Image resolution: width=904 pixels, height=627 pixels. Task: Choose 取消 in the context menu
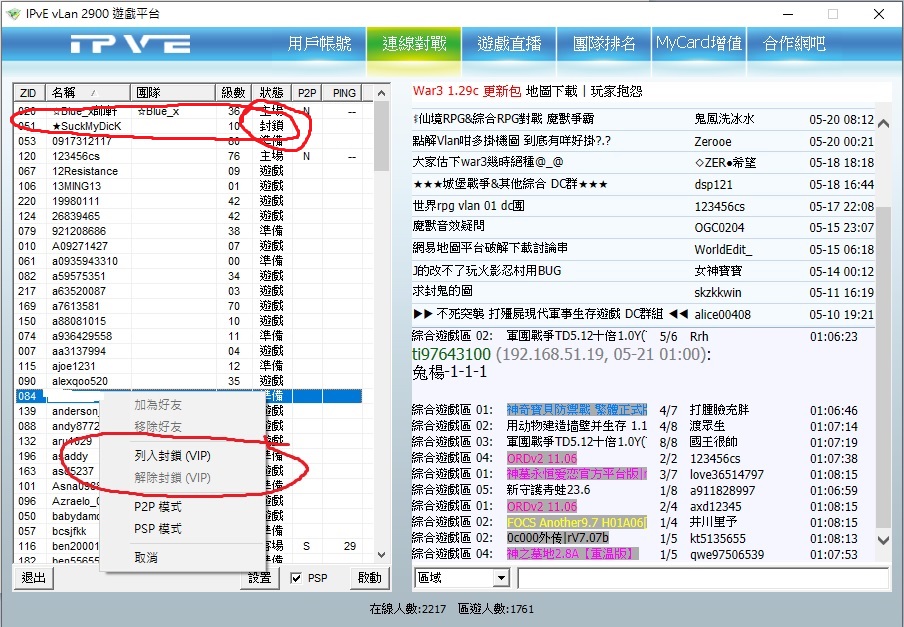point(146,557)
